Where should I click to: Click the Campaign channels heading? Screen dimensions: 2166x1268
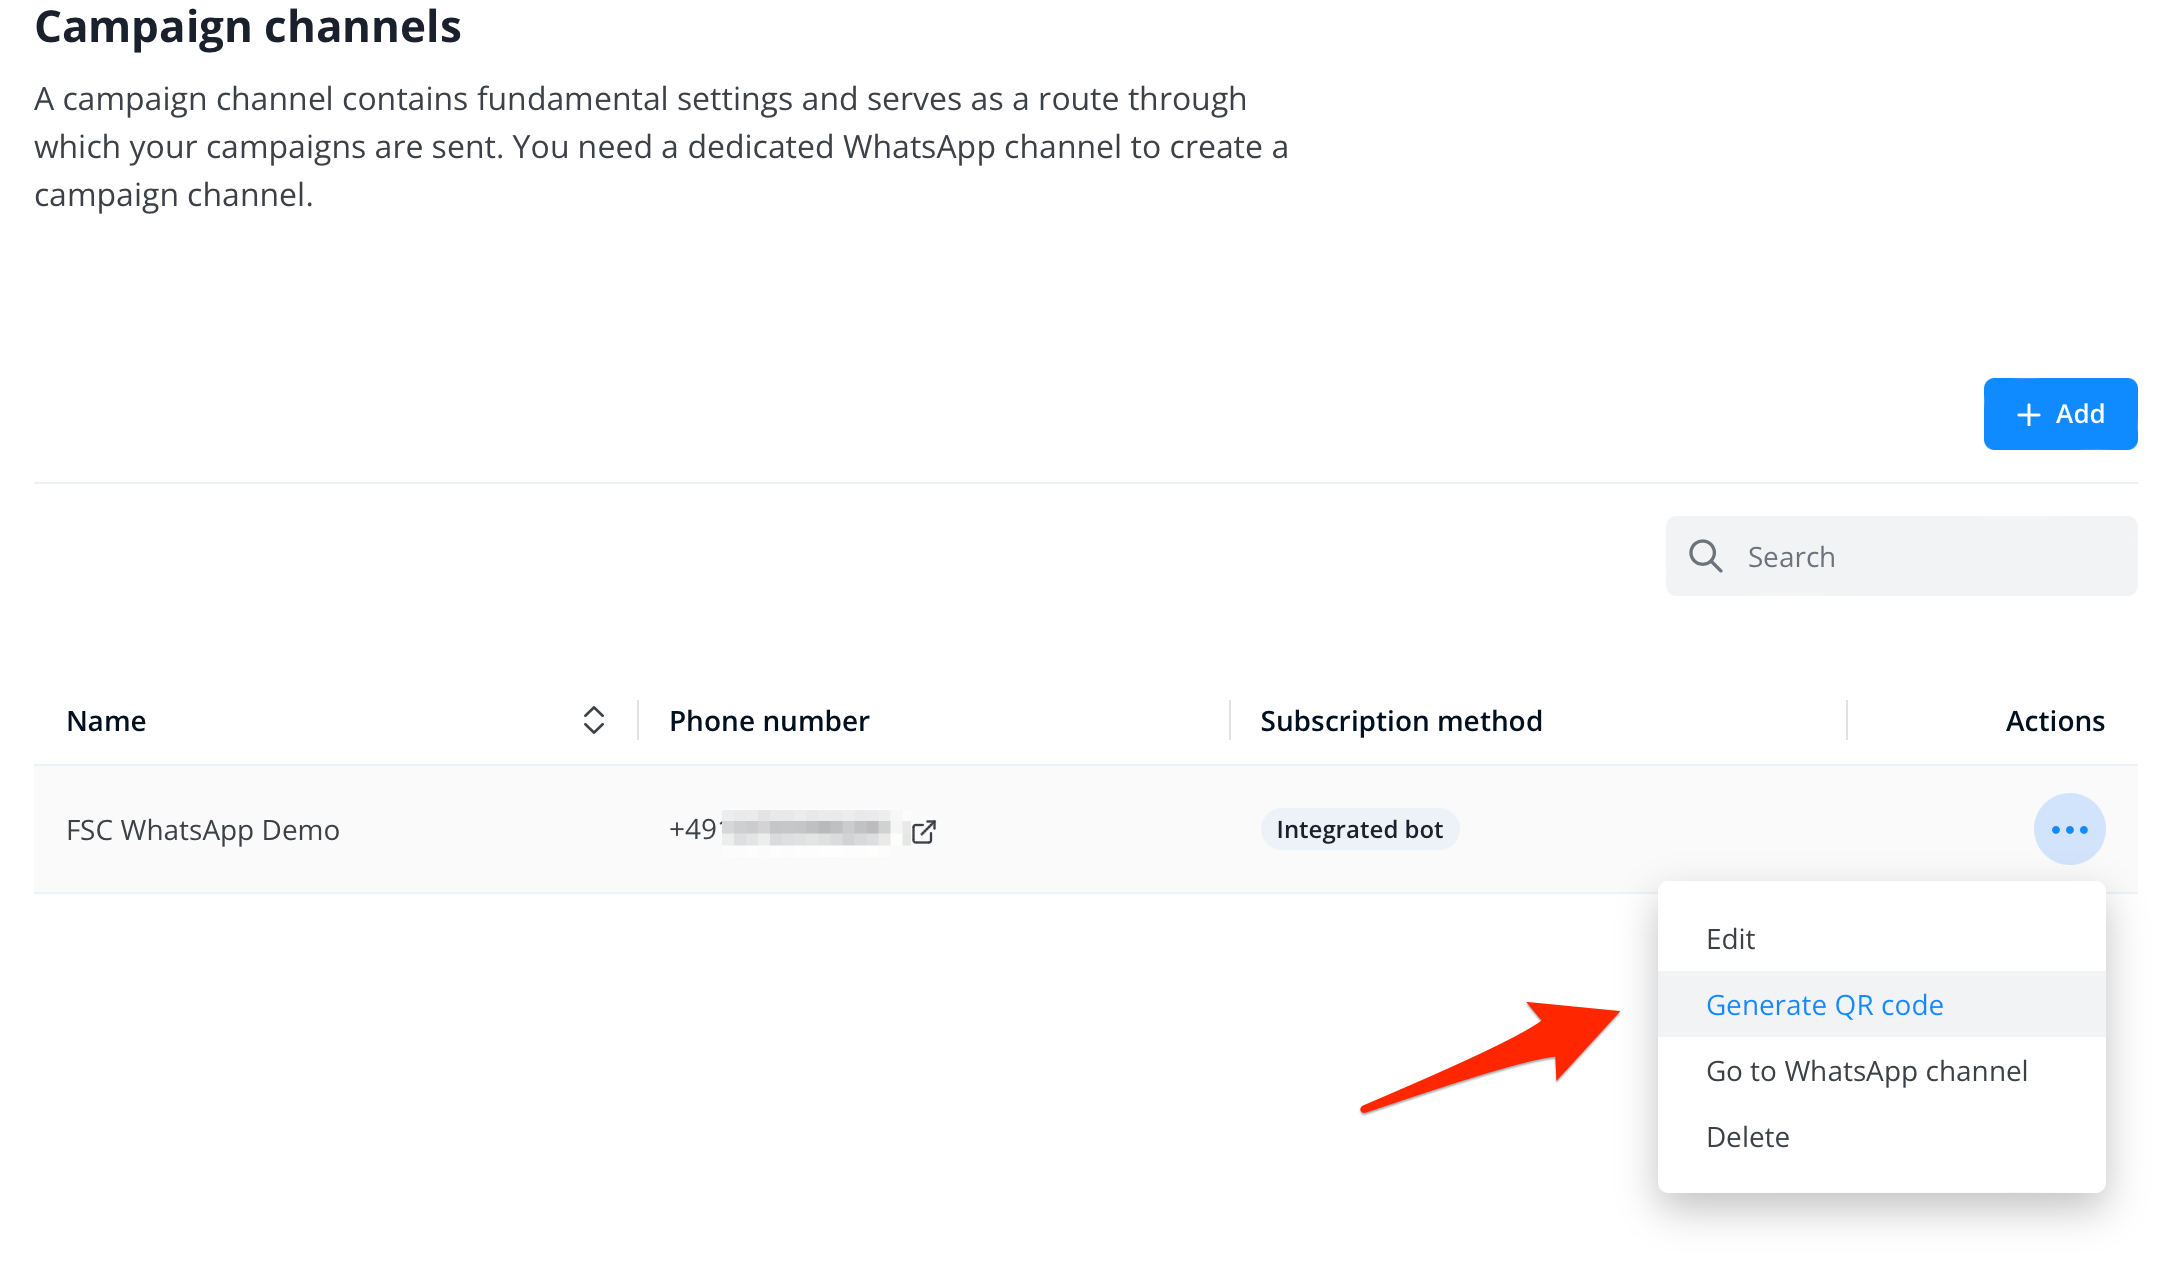(248, 27)
